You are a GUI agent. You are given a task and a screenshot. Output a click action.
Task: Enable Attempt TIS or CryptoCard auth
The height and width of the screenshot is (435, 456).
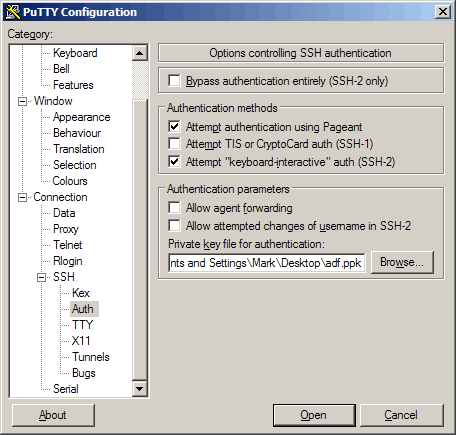click(x=174, y=144)
